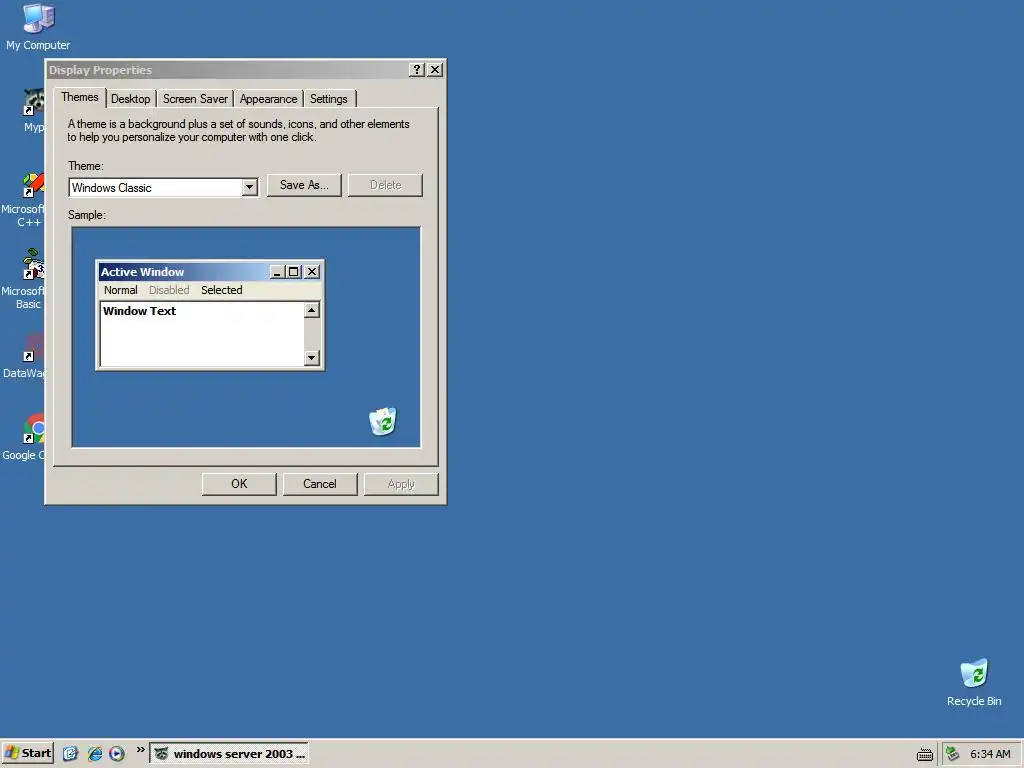Switch to the Appearance tab
Viewport: 1024px width, 768px height.
[x=268, y=99]
